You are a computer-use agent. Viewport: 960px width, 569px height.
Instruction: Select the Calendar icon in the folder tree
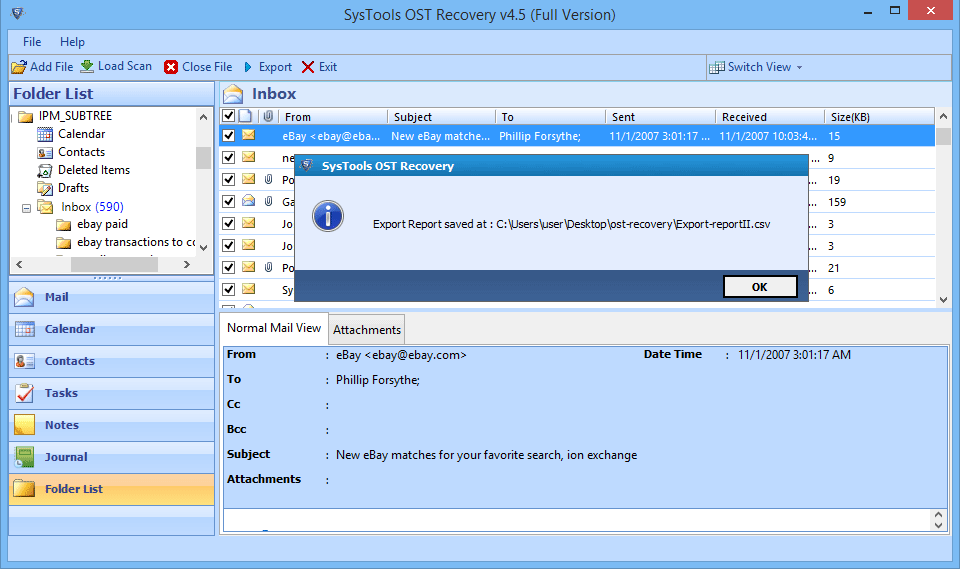pos(45,134)
